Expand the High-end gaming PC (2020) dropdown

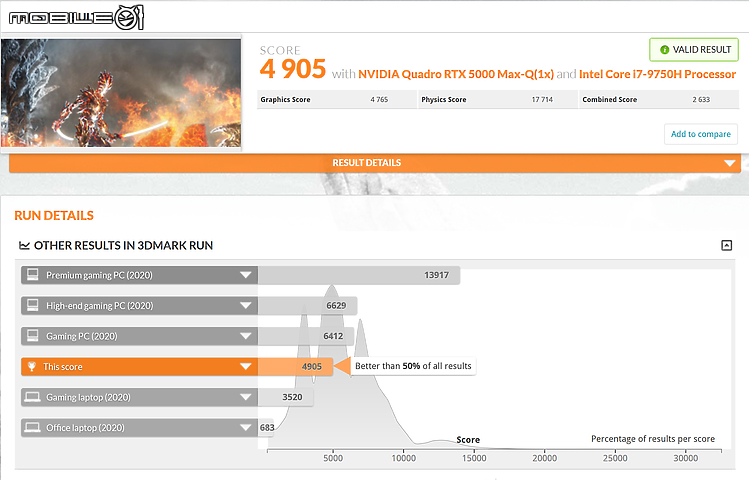point(246,306)
